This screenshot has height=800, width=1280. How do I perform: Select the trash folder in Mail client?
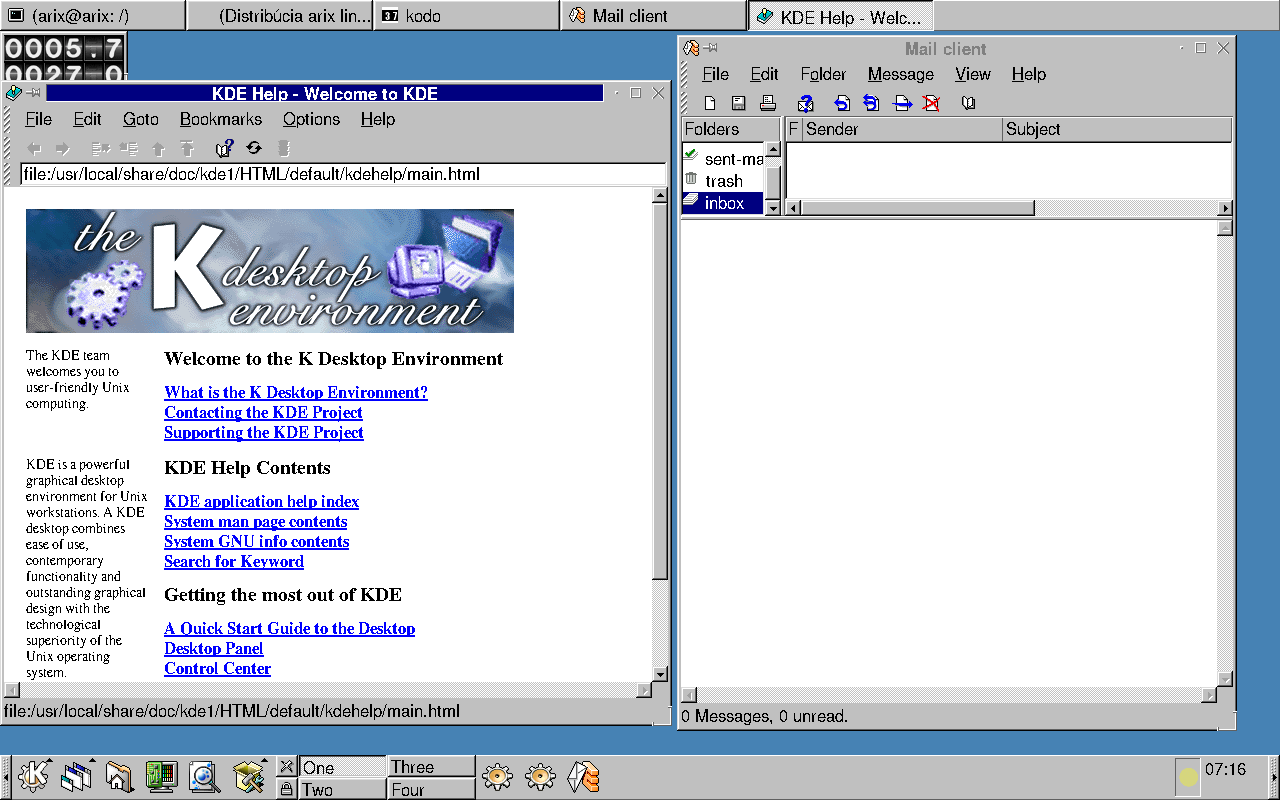point(723,181)
